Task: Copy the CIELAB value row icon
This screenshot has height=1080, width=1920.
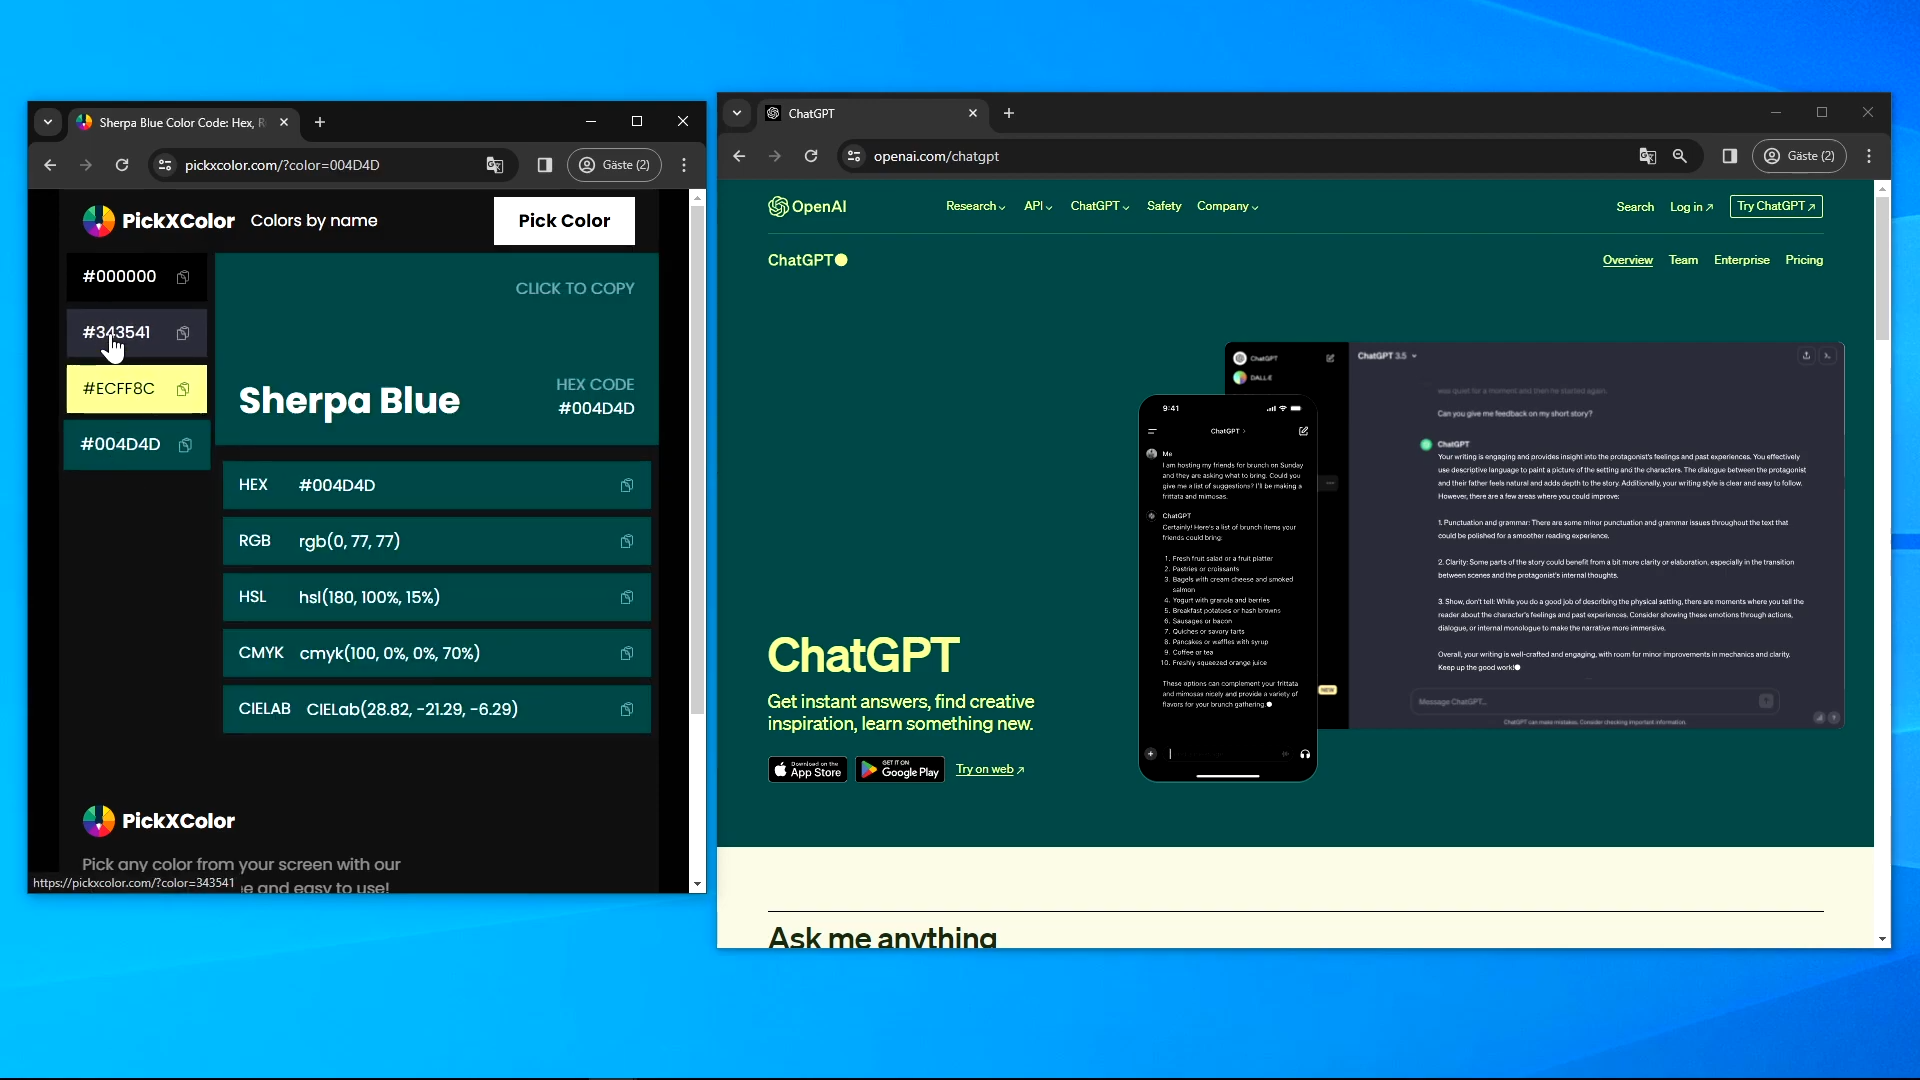Action: click(627, 709)
